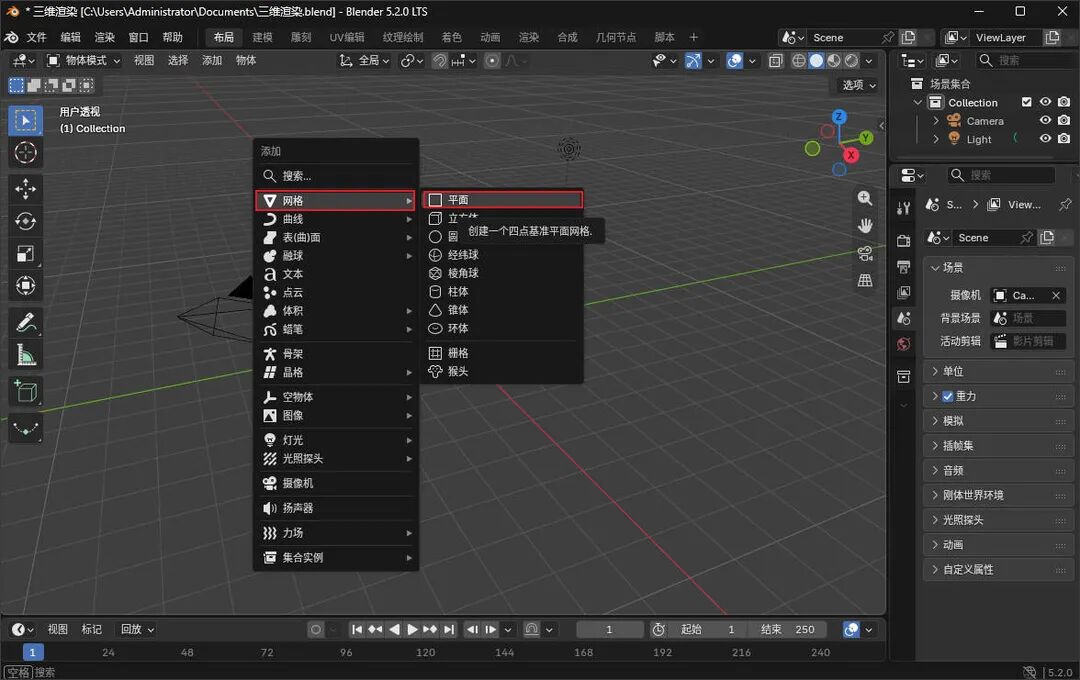Disable Camera in renders icon

(1064, 121)
